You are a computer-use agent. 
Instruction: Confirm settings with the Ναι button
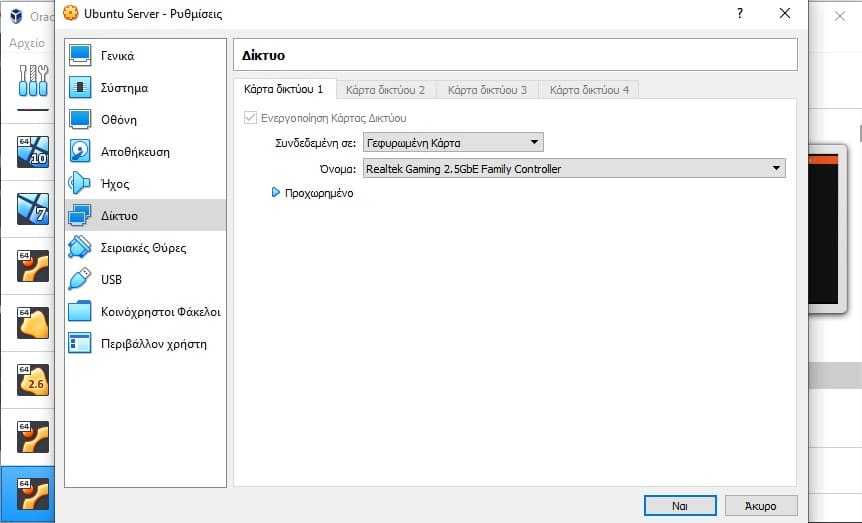(680, 505)
